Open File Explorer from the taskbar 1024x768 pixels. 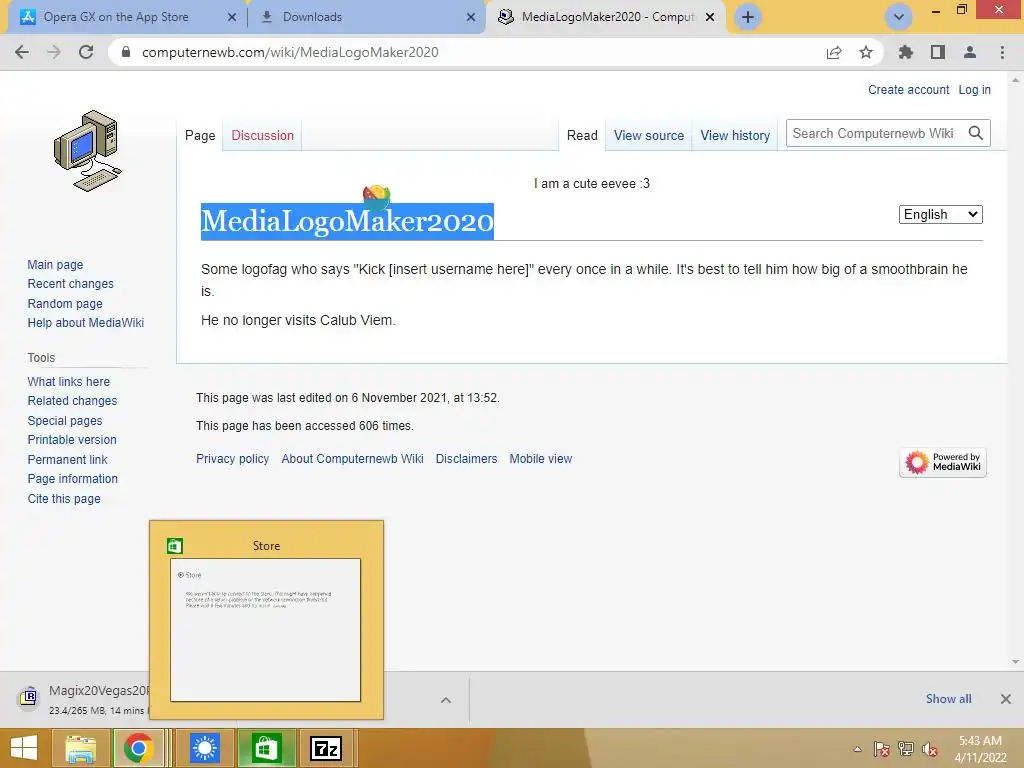(x=81, y=748)
